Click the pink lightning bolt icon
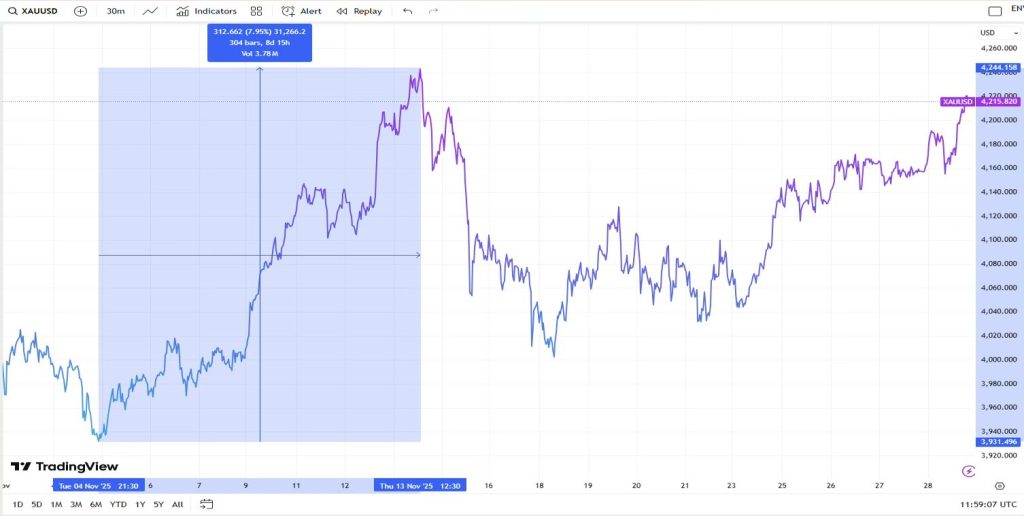Image resolution: width=1024 pixels, height=516 pixels. coord(968,471)
